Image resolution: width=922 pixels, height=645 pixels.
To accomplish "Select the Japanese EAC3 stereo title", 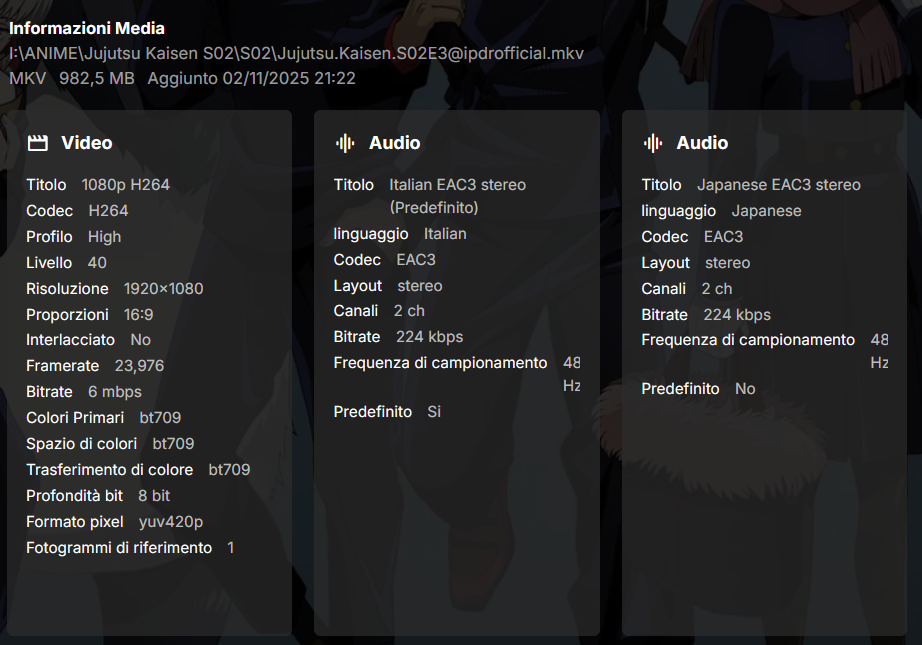I will click(x=778, y=185).
